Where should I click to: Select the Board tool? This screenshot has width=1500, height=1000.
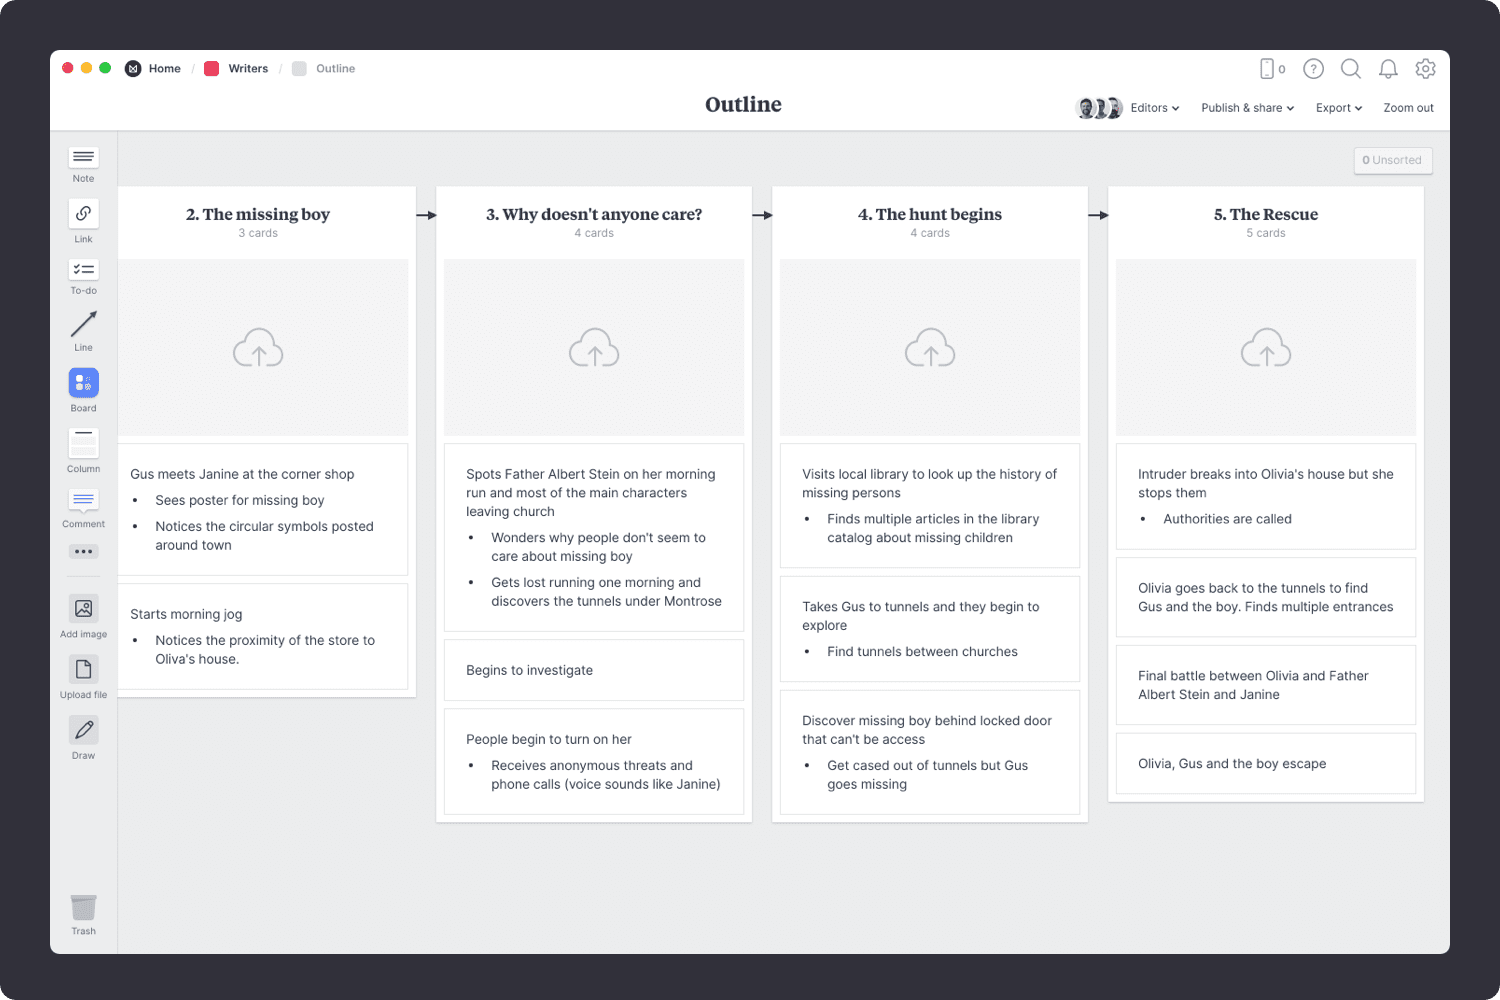[x=84, y=390]
